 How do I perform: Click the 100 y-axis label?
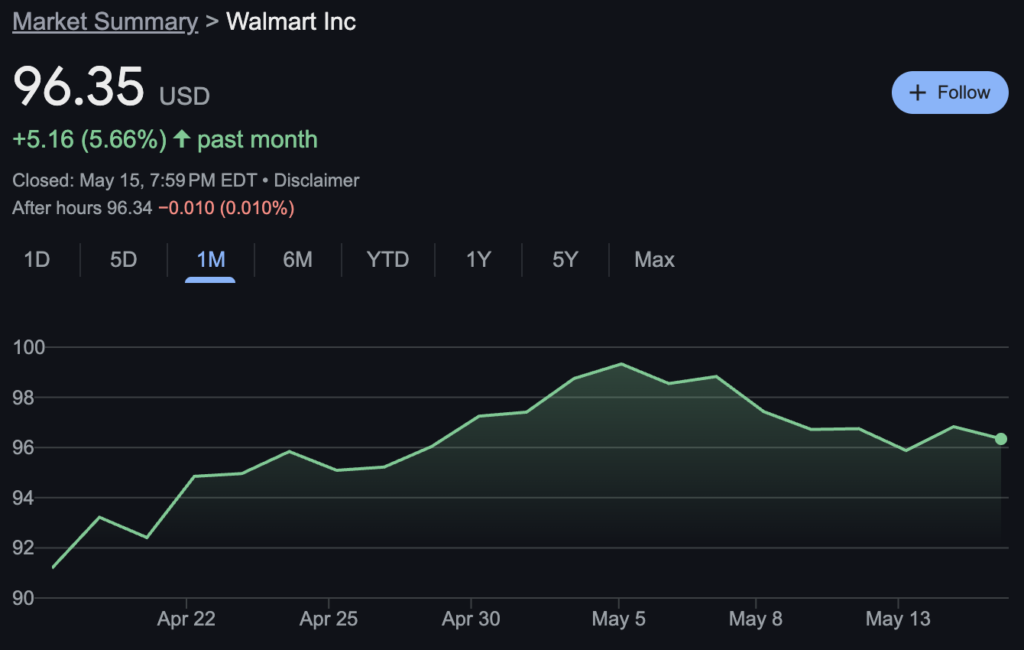(x=29, y=347)
